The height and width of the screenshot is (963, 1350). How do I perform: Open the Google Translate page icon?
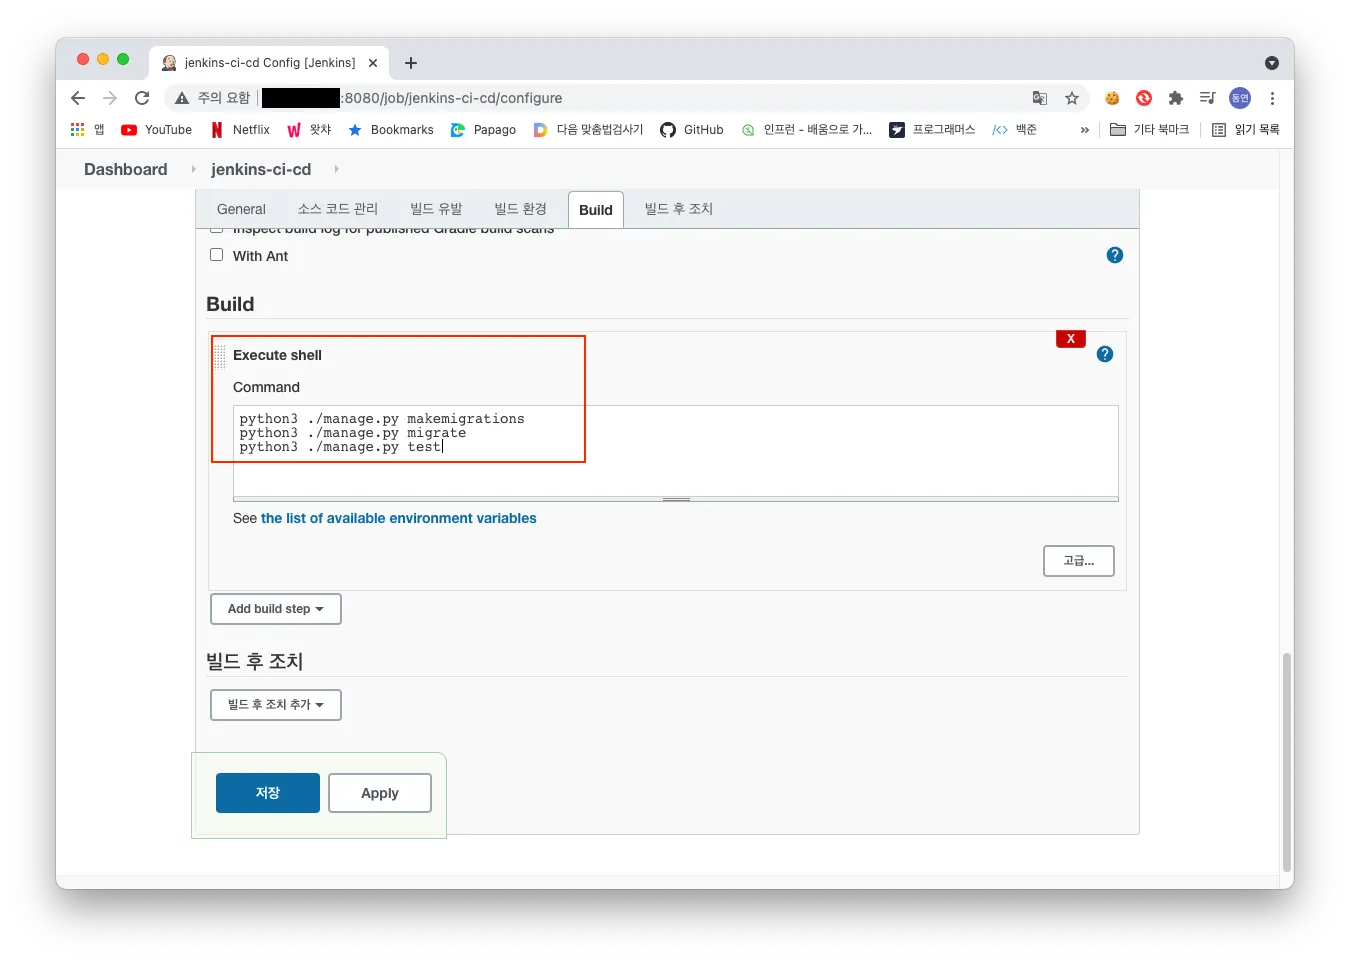pos(1040,98)
